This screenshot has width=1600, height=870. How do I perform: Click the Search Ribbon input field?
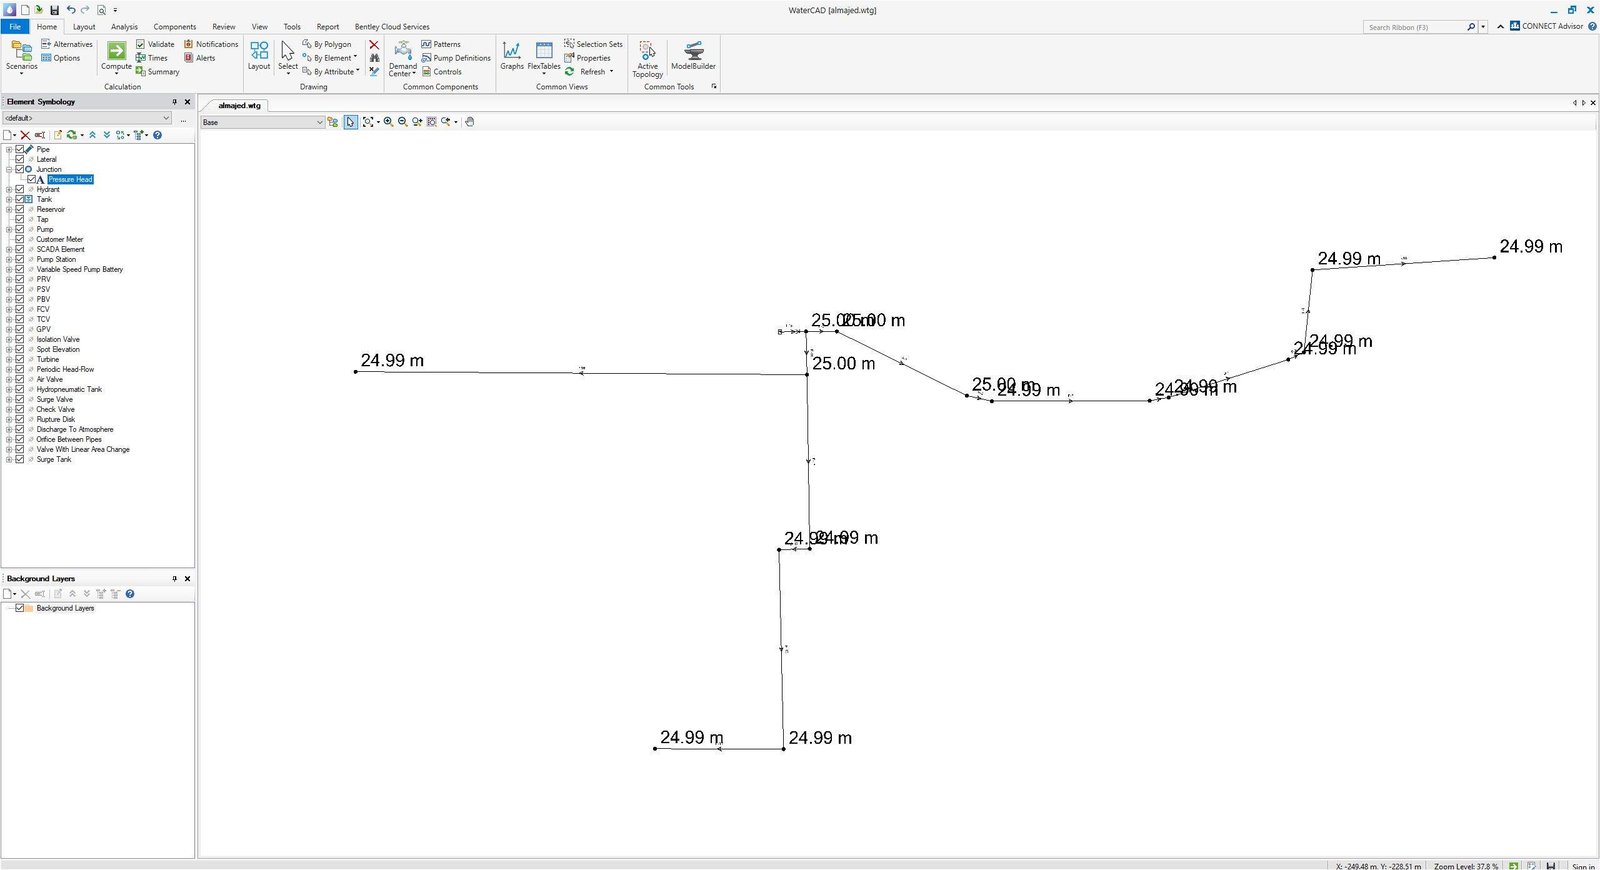(1413, 27)
